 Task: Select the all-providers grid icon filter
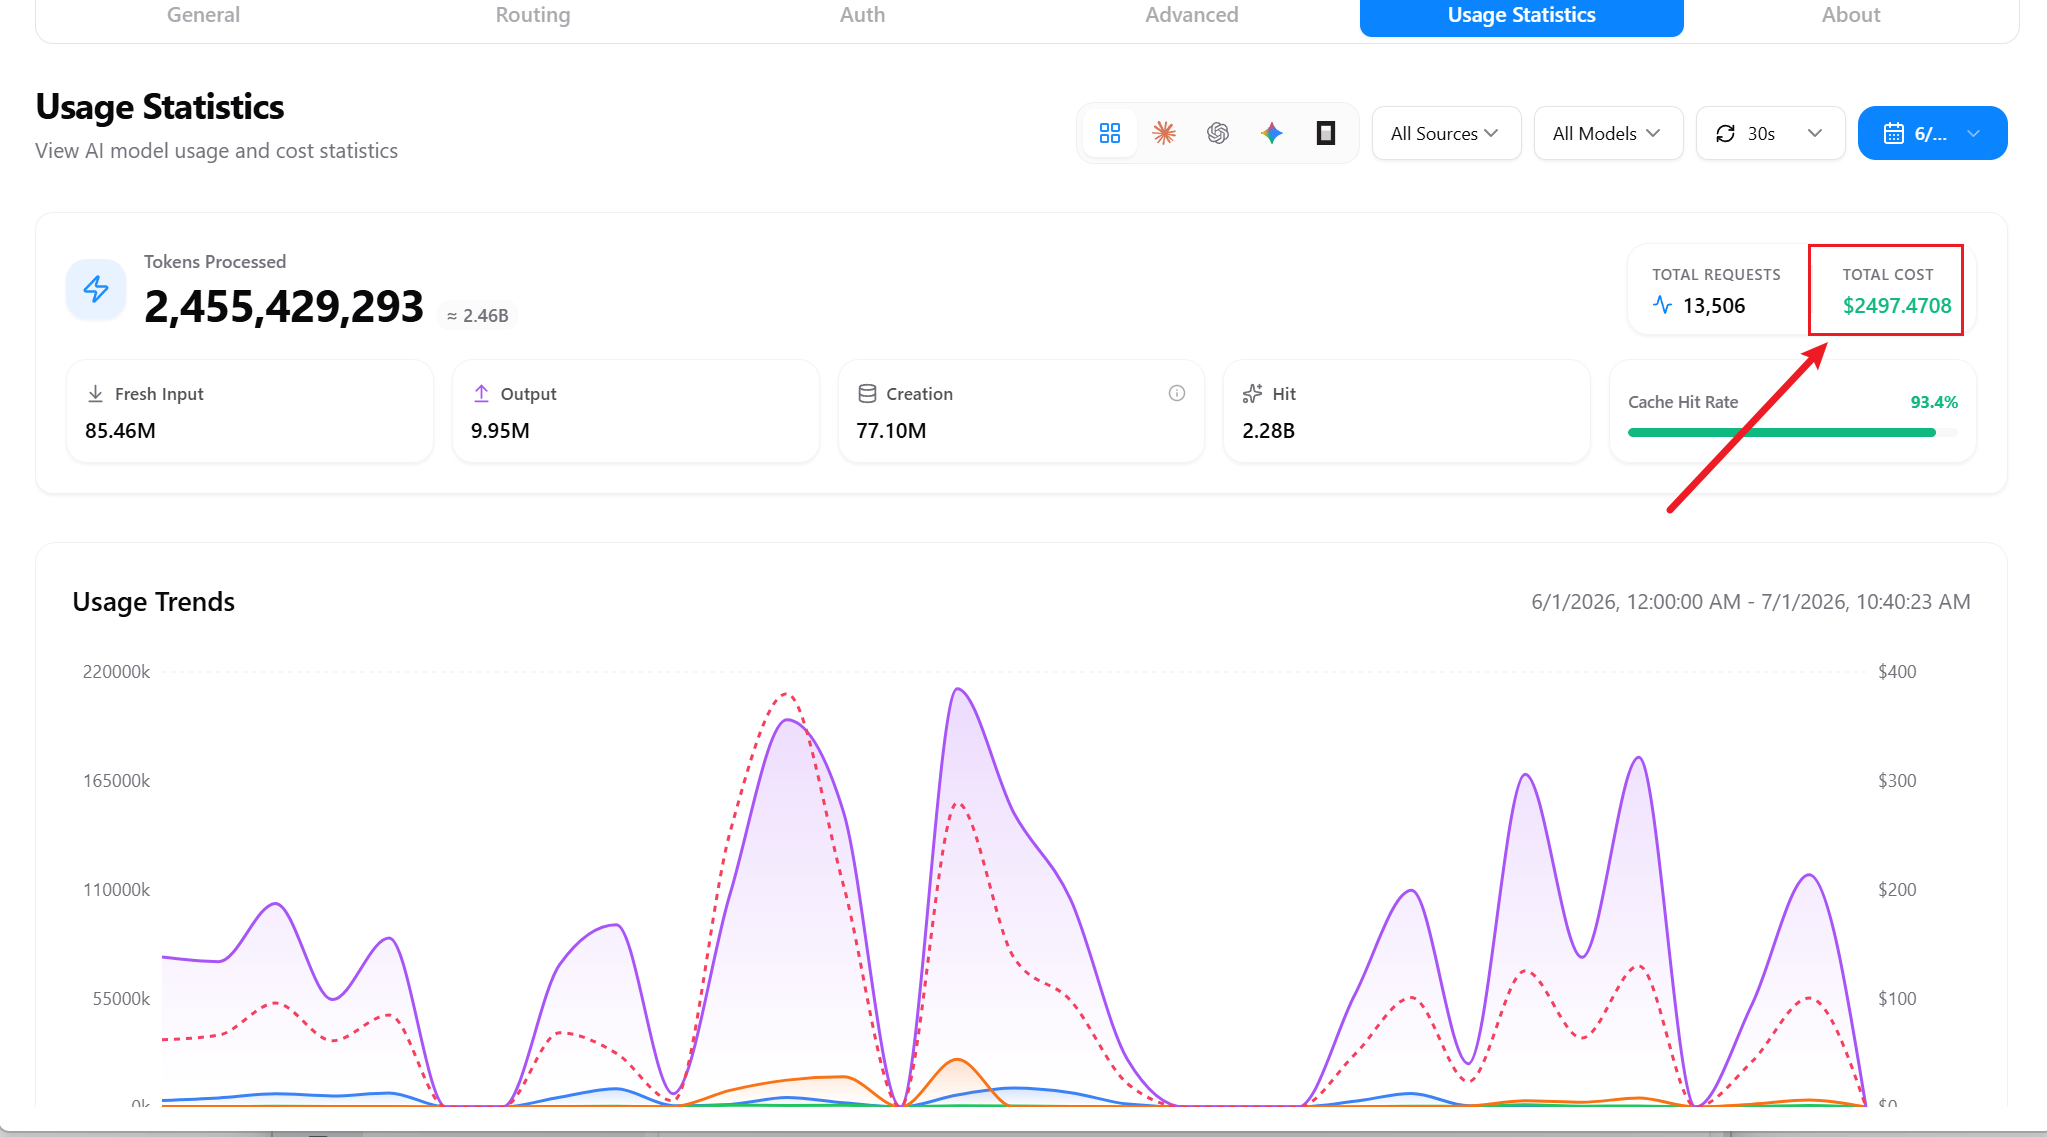point(1110,133)
